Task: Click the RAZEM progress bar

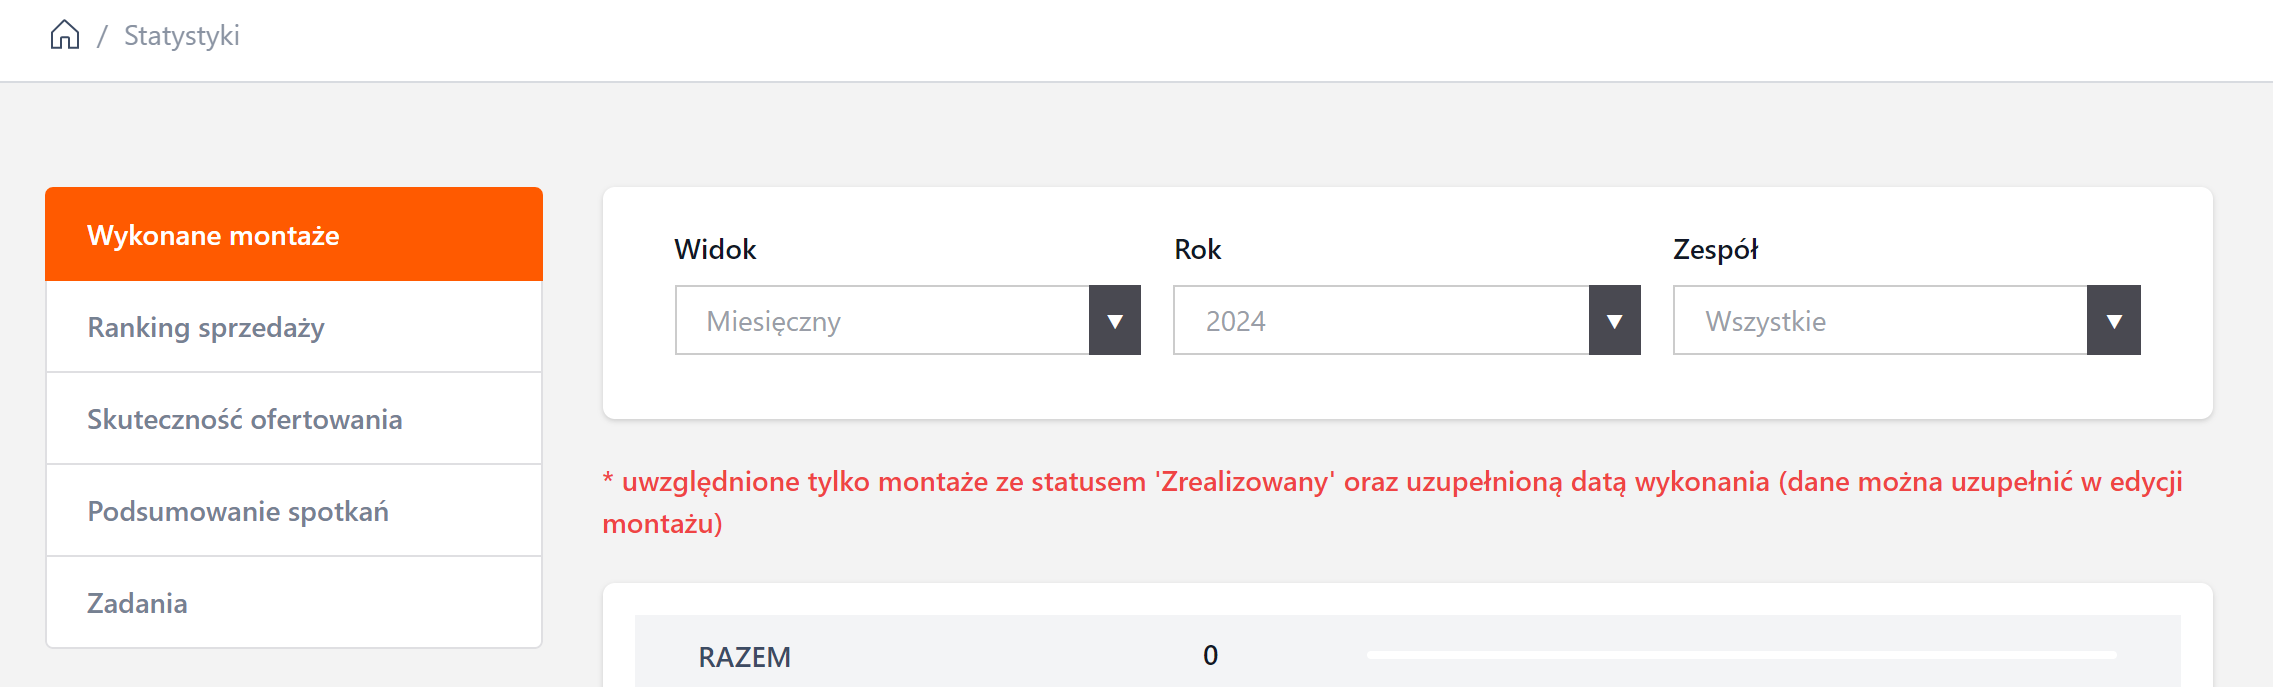Action: [1741, 655]
